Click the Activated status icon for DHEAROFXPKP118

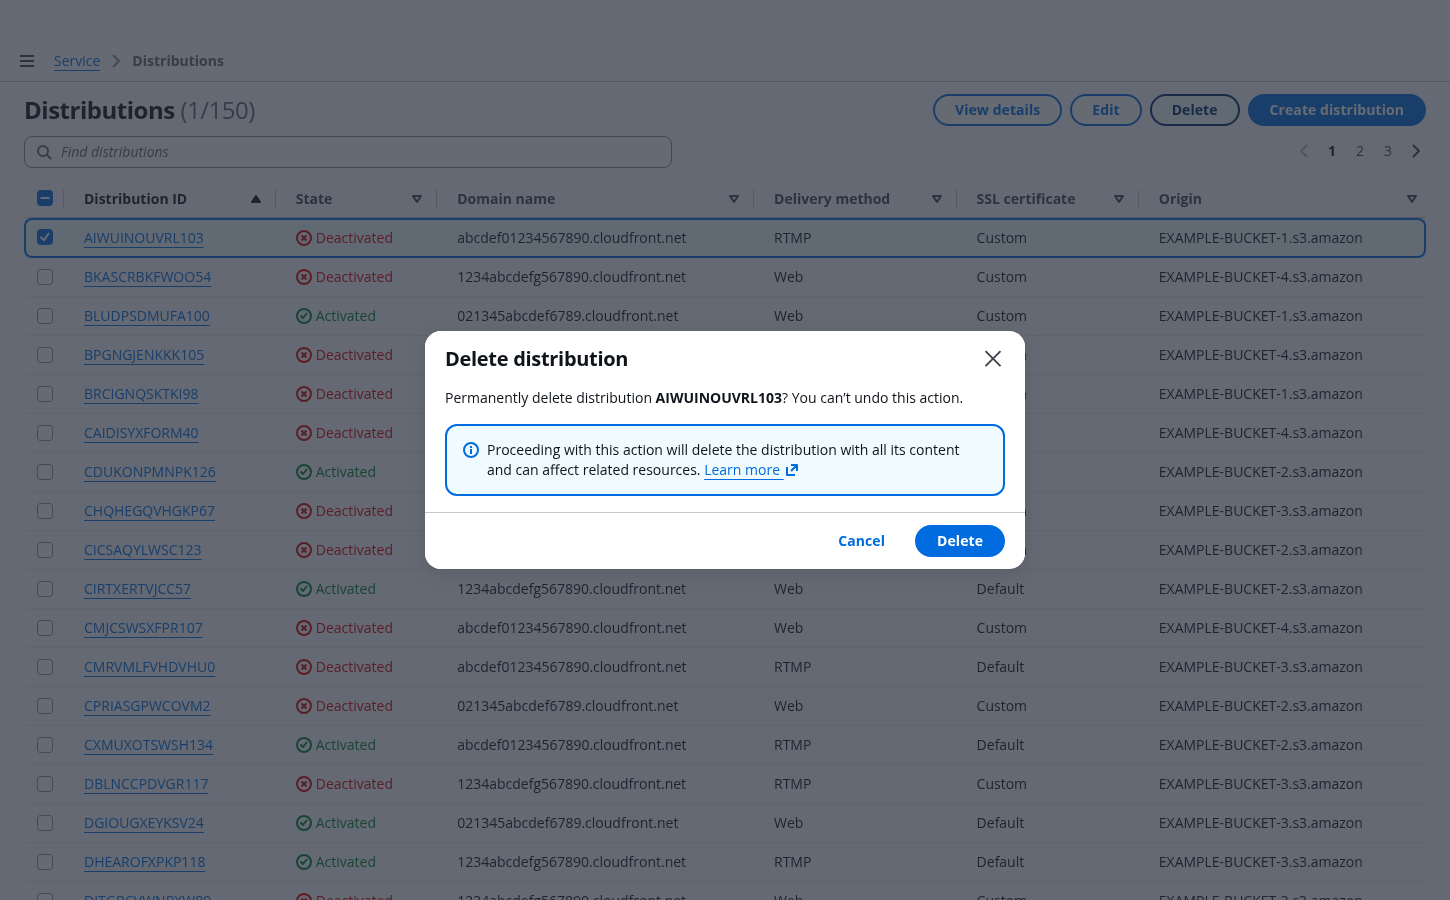304,862
